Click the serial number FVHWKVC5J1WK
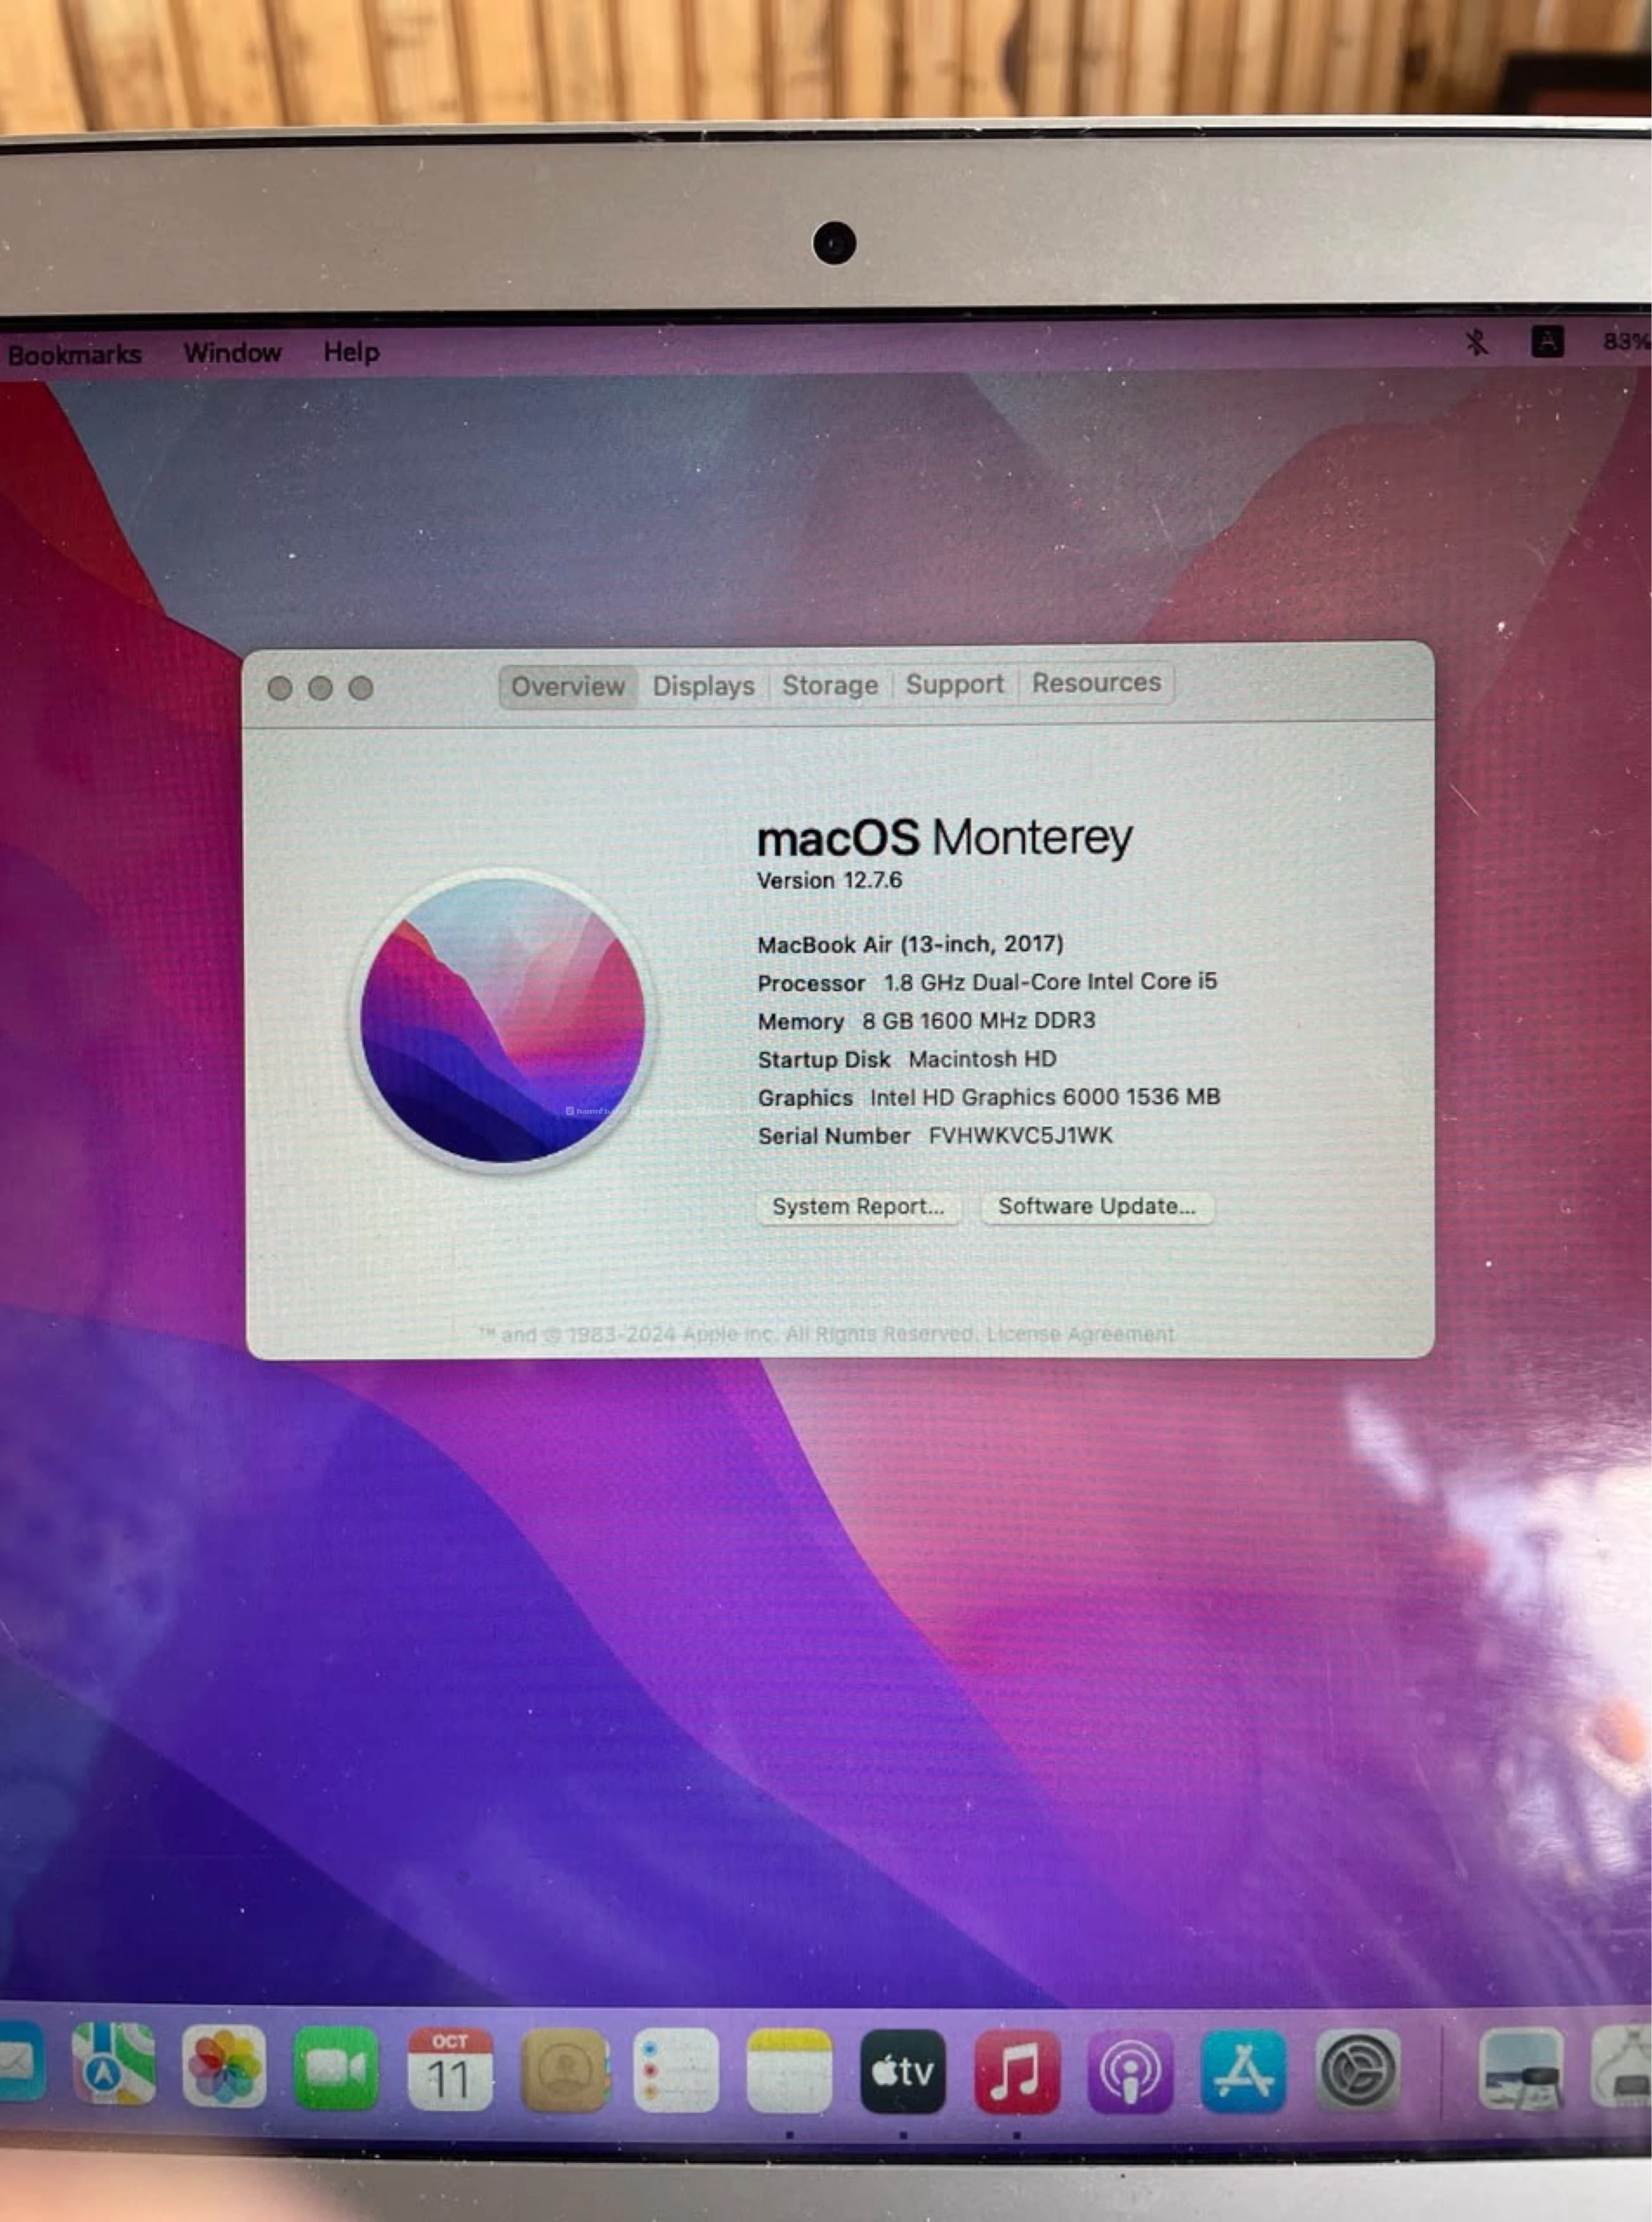Screen dimensions: 1652x2222 coord(1020,1136)
